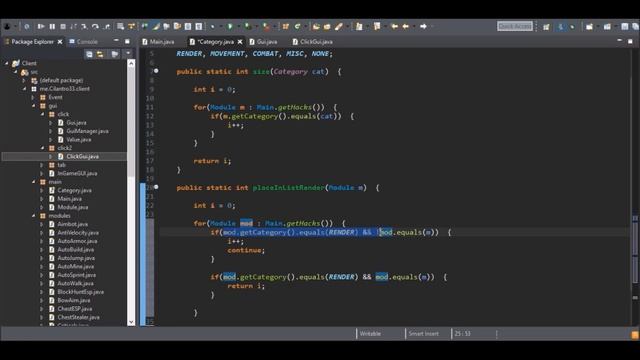Click the Resume debug button
The image size is (640, 360).
pyautogui.click(x=41, y=27)
